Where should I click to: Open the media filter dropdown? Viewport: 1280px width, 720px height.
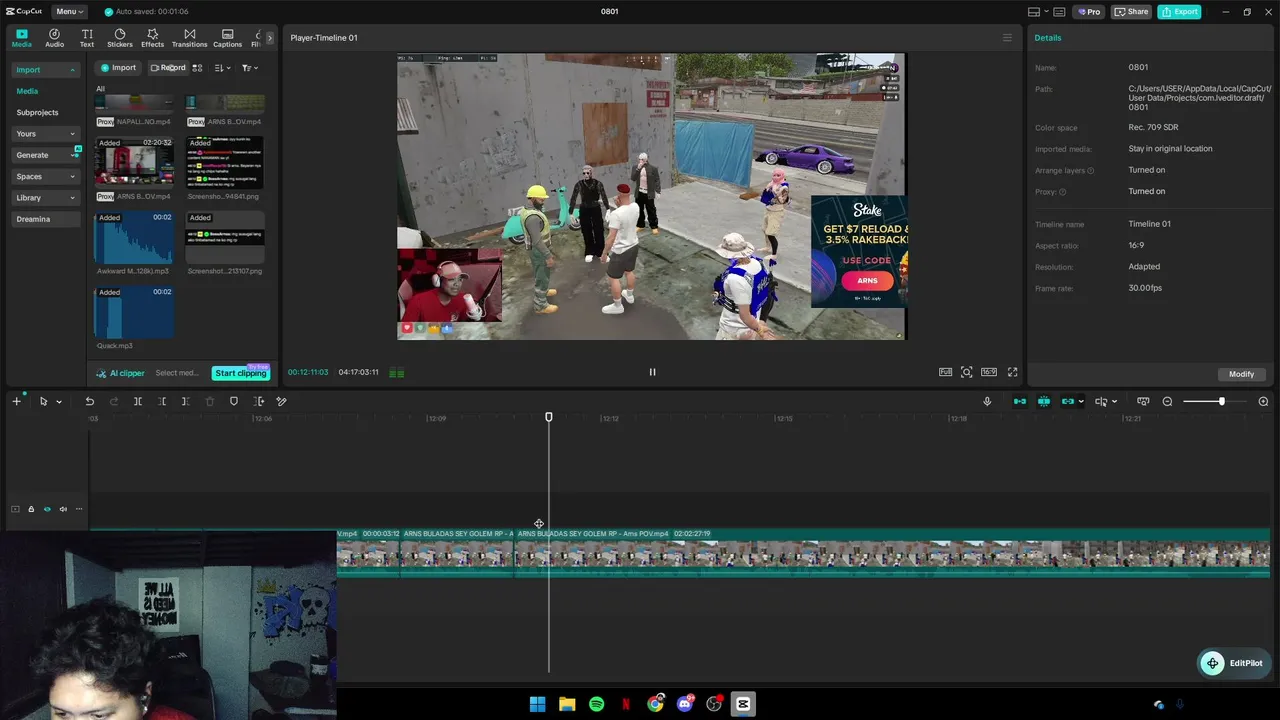pos(249,68)
